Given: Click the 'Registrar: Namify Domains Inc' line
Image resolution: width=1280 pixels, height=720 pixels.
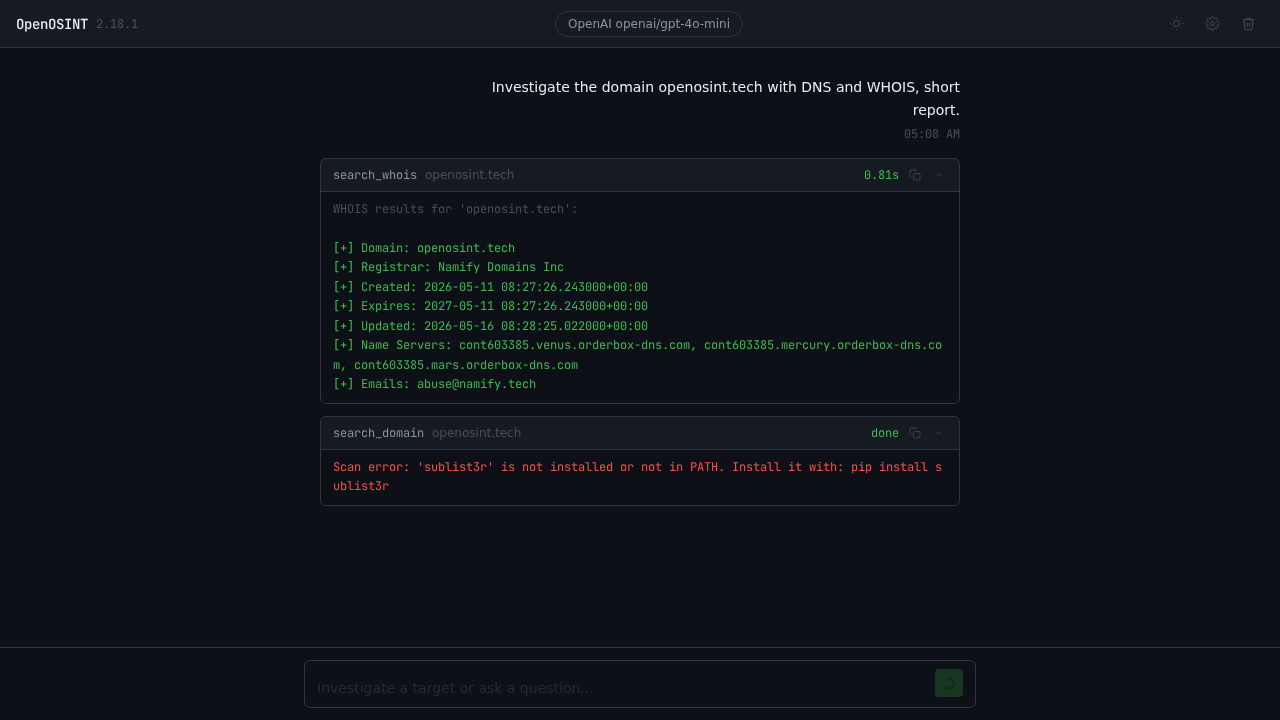Looking at the screenshot, I should point(448,267).
